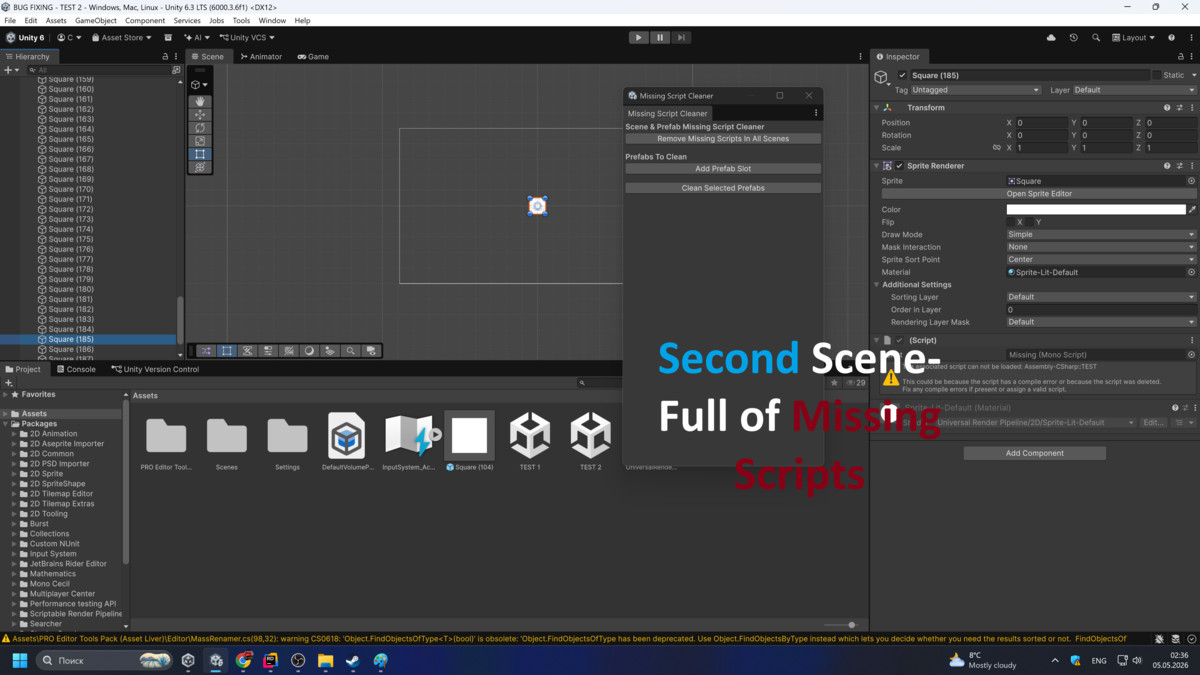Screen dimensions: 1200x675
Task: Open the TEST 1 scene asset
Action: pyautogui.click(x=530, y=441)
